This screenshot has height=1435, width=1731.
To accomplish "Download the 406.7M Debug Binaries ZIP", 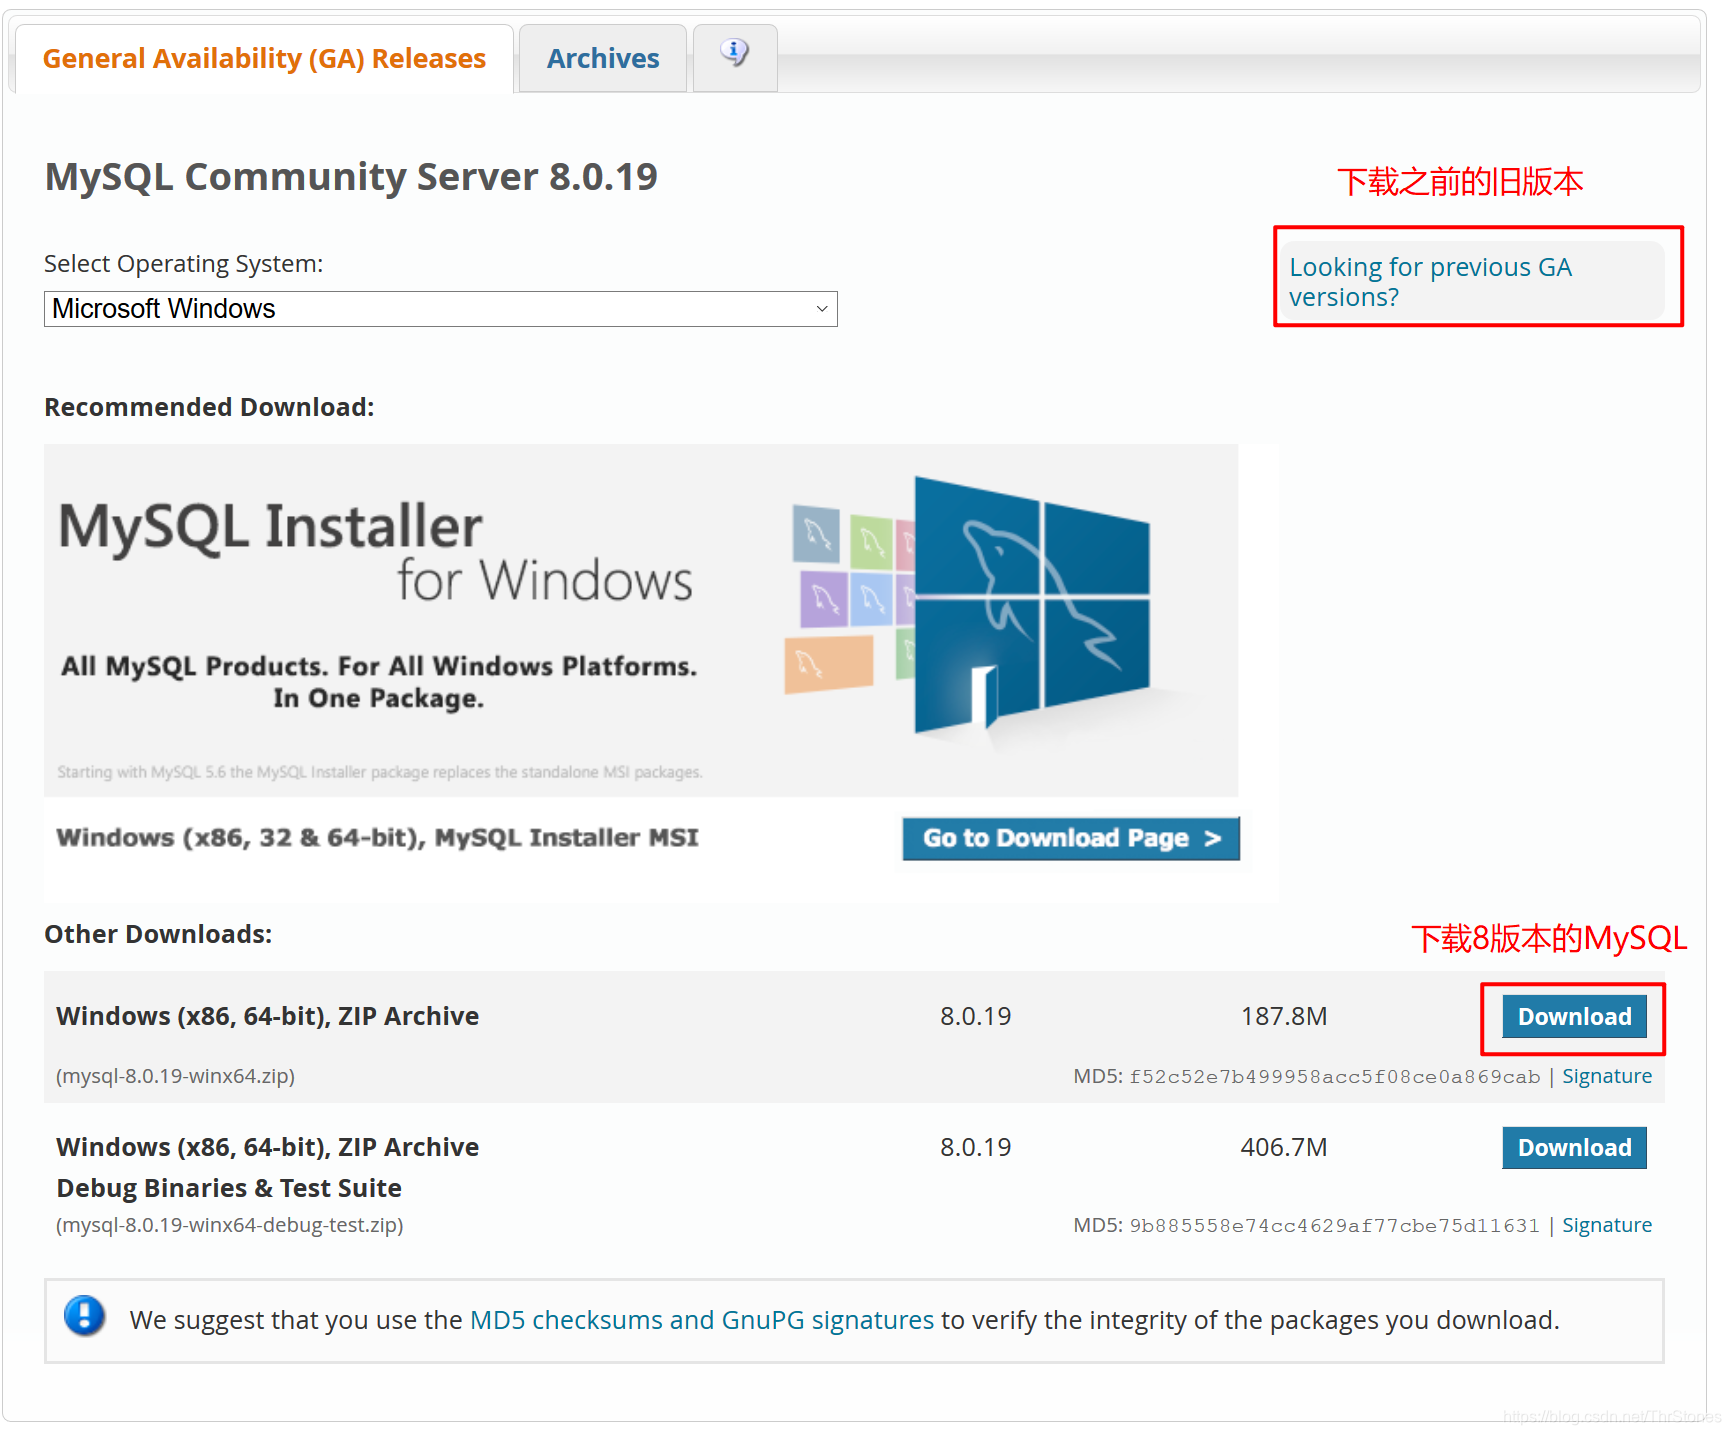I will 1574,1148.
